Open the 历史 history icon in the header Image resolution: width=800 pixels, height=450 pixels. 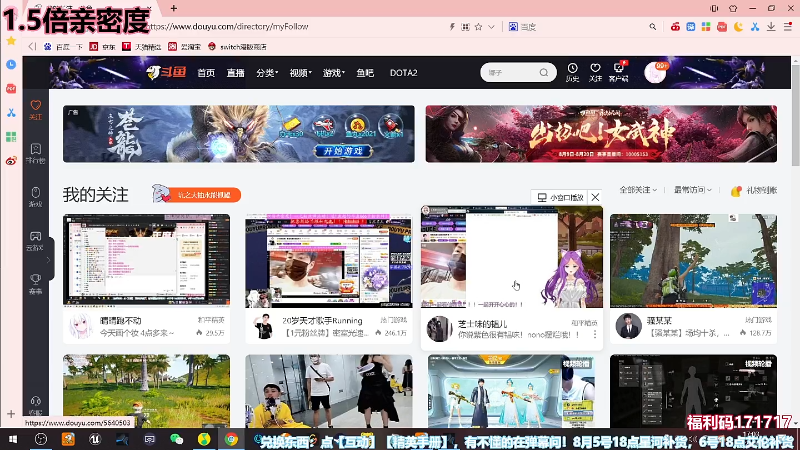pos(572,72)
